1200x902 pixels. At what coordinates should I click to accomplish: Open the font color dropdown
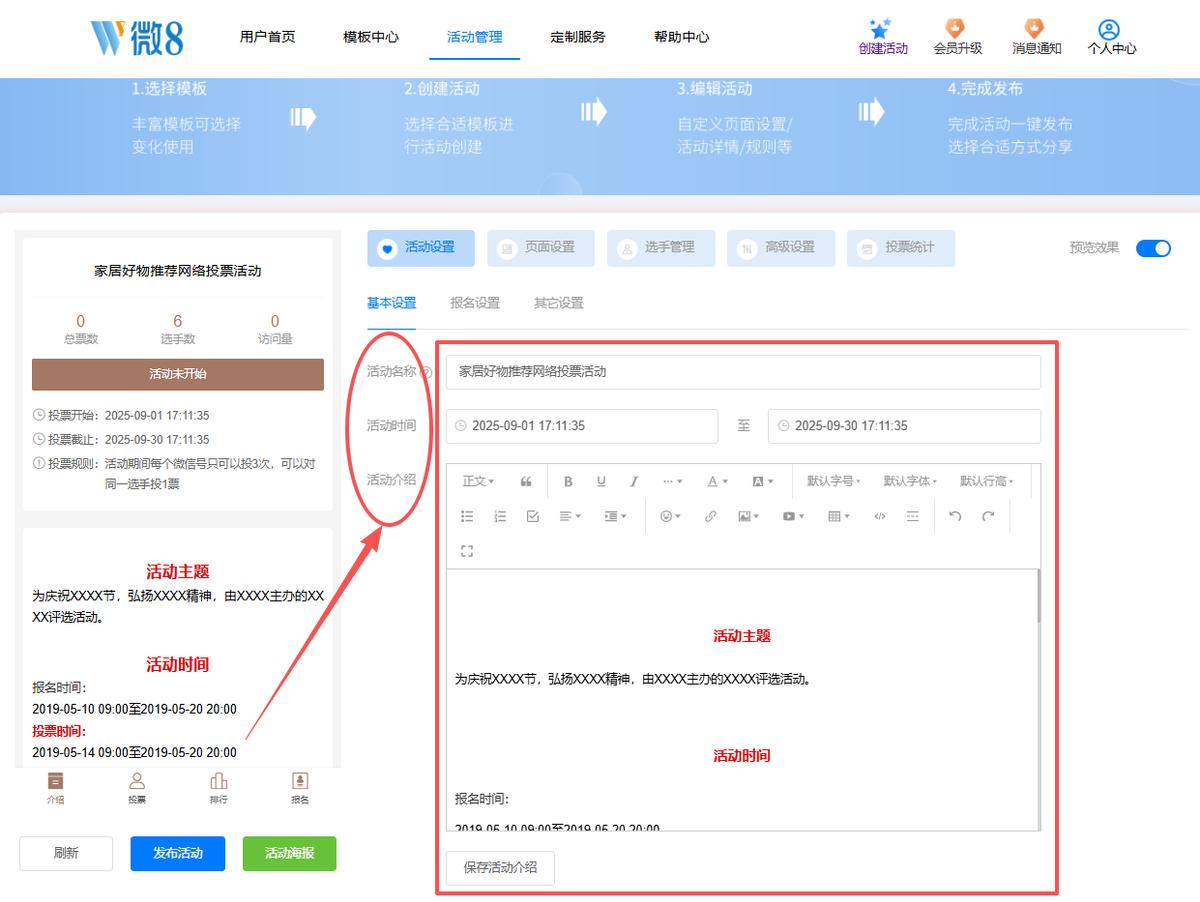coord(717,481)
